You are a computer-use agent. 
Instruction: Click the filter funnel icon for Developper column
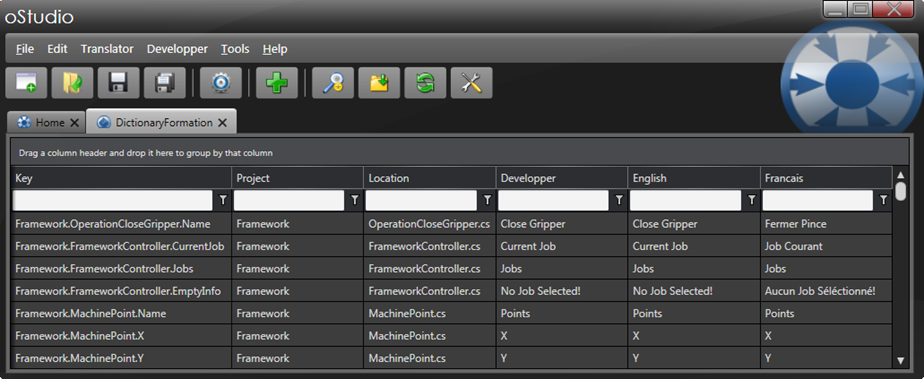(x=619, y=200)
